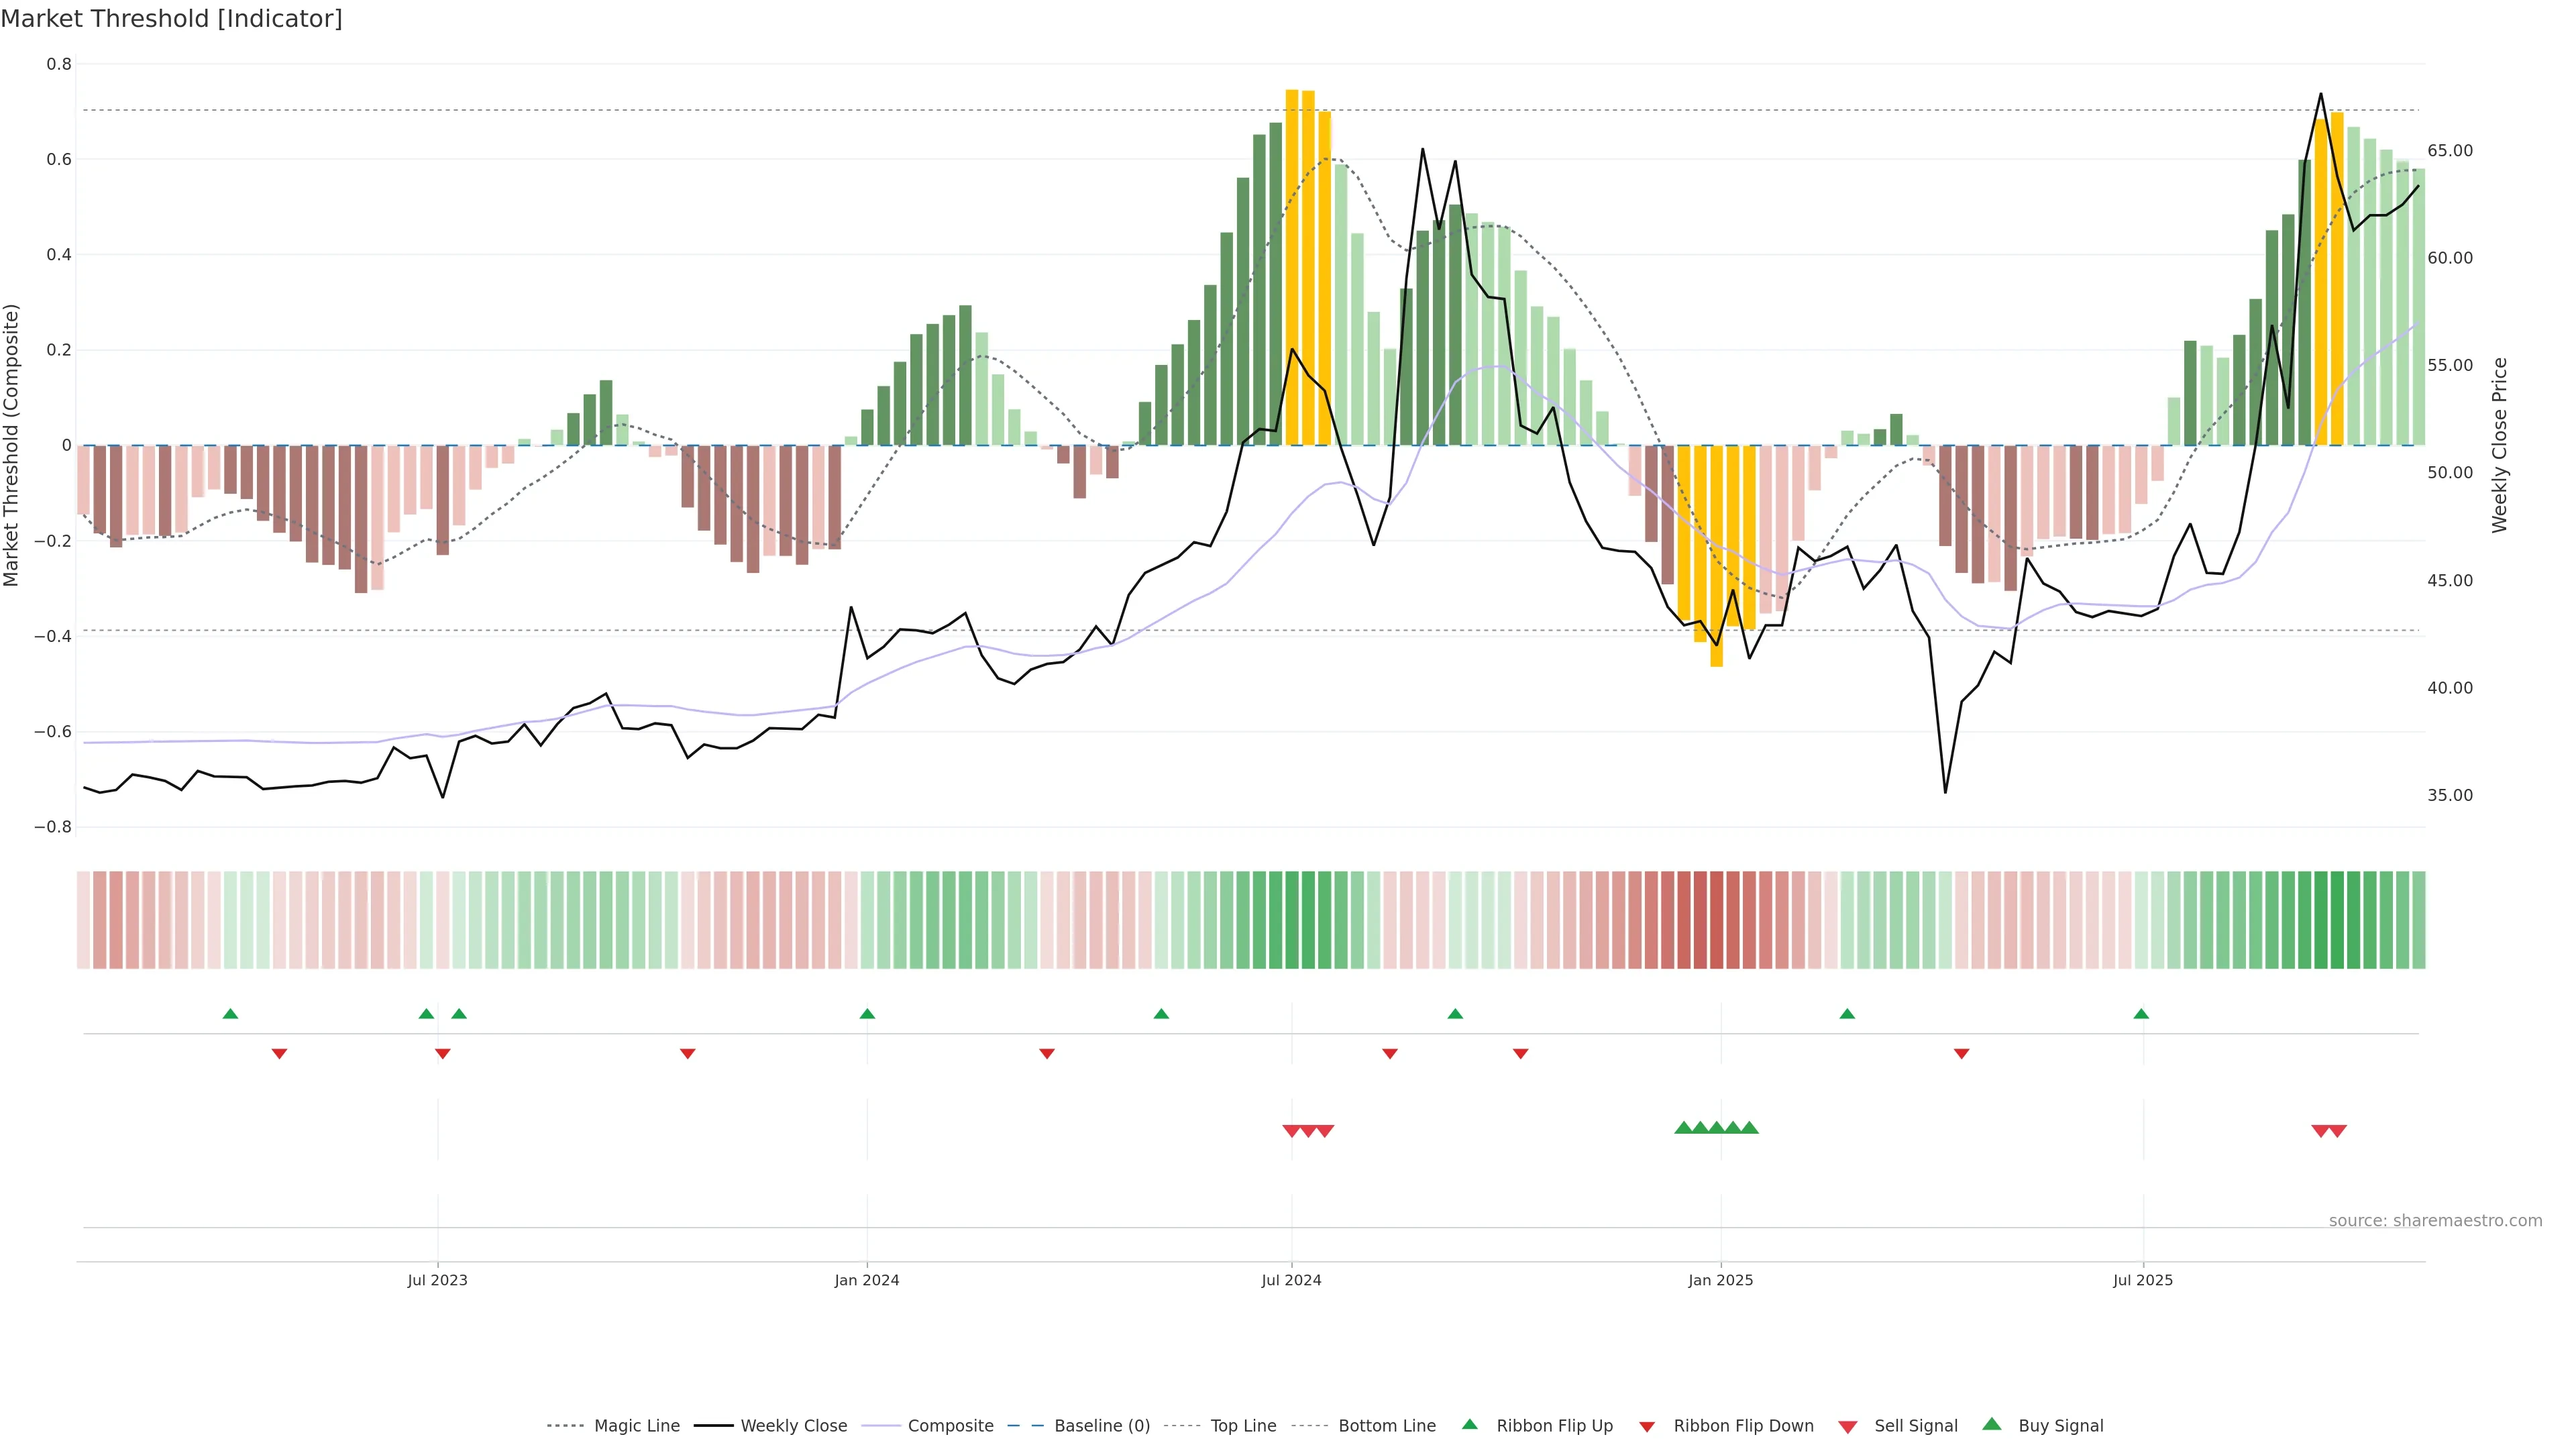The height and width of the screenshot is (1449, 2576).
Task: Click the Weekly Close Price axis title
Action: (2500, 445)
